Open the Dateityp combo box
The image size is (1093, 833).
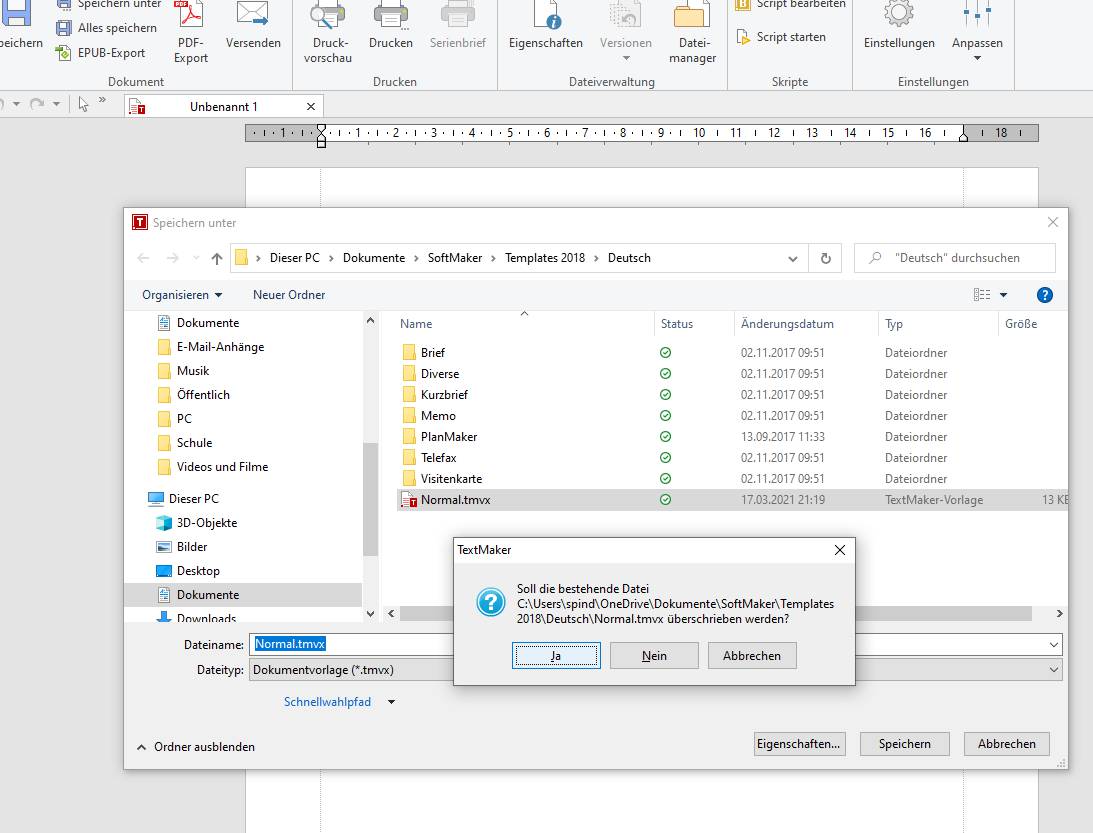pyautogui.click(x=655, y=670)
